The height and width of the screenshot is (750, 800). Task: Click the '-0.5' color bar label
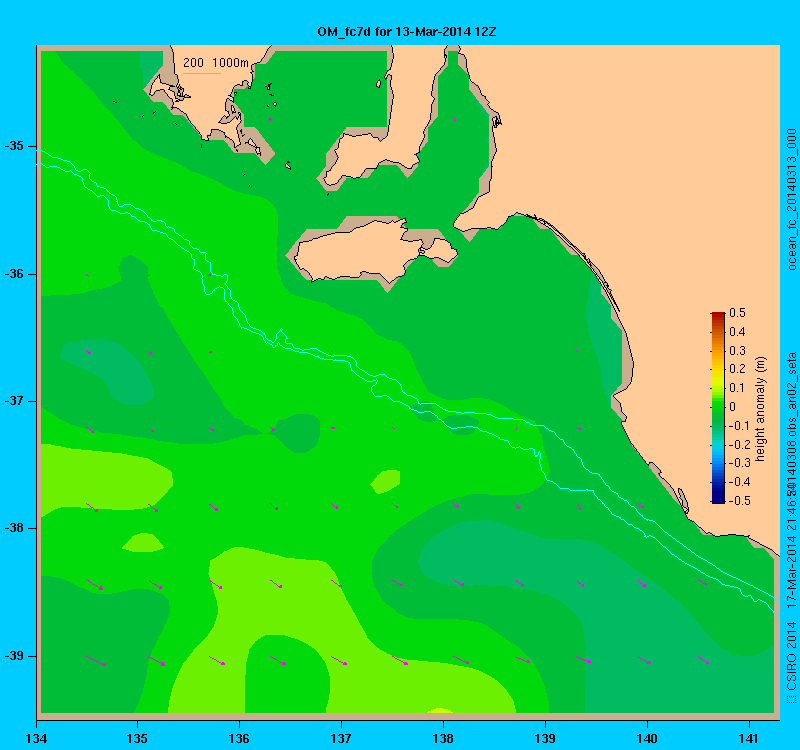pyautogui.click(x=738, y=501)
